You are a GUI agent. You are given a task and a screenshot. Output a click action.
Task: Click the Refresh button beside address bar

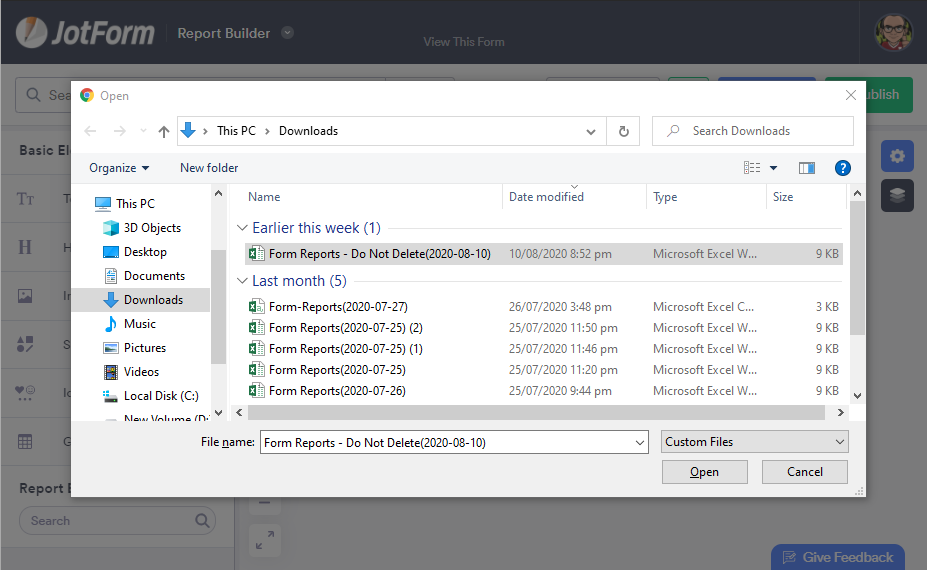pos(624,131)
